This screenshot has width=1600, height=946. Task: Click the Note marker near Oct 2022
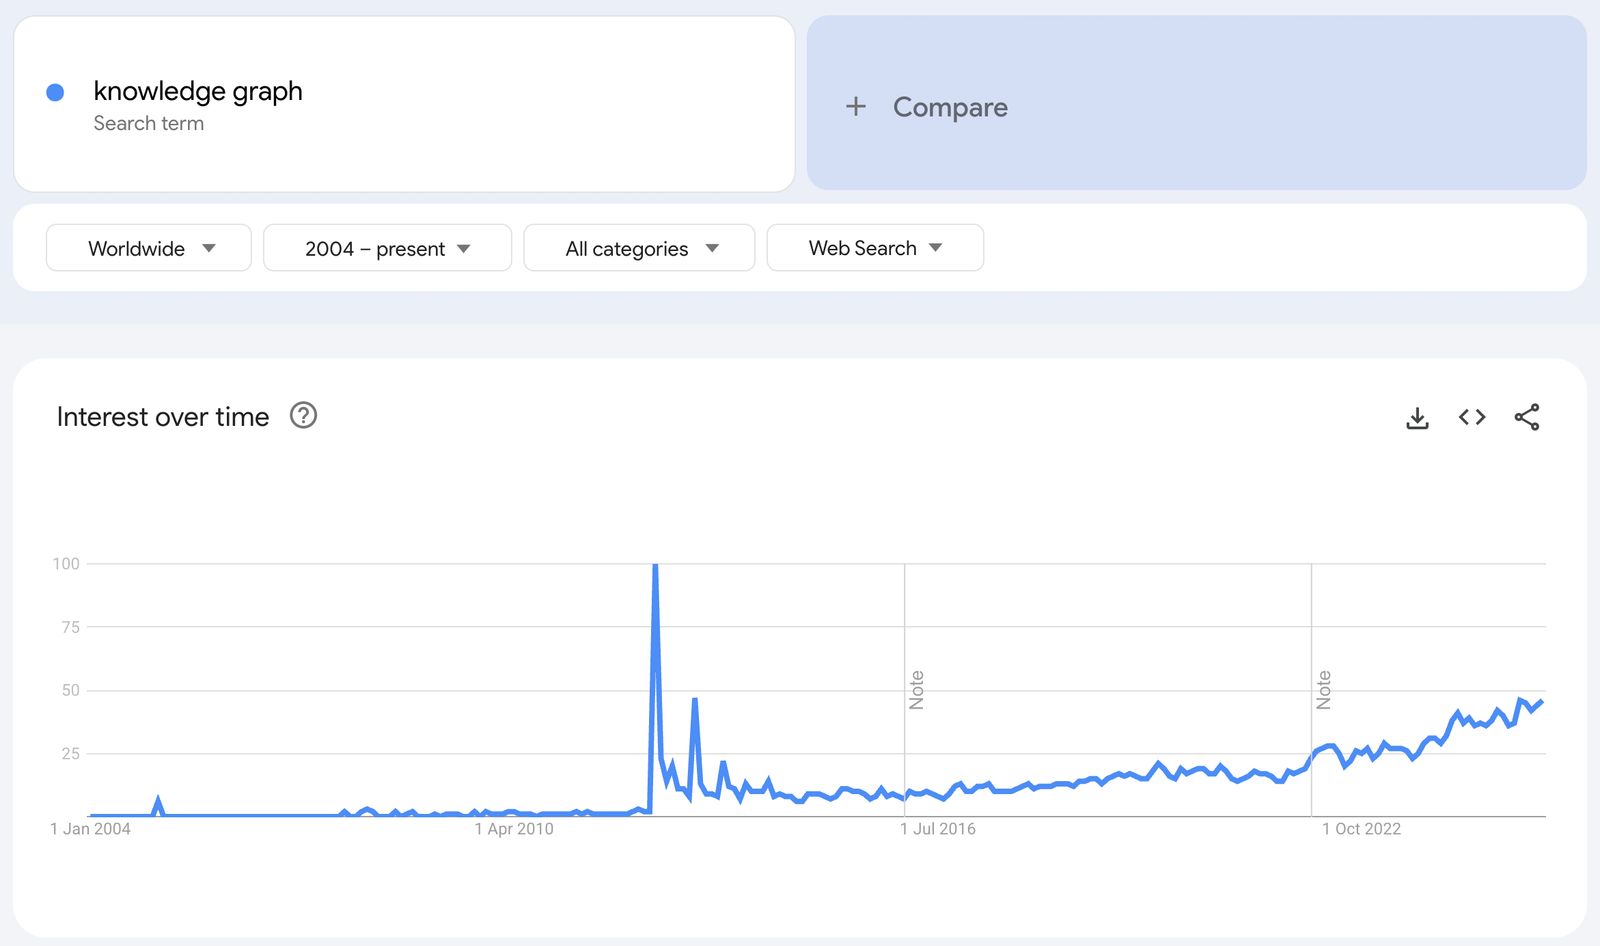click(1324, 690)
